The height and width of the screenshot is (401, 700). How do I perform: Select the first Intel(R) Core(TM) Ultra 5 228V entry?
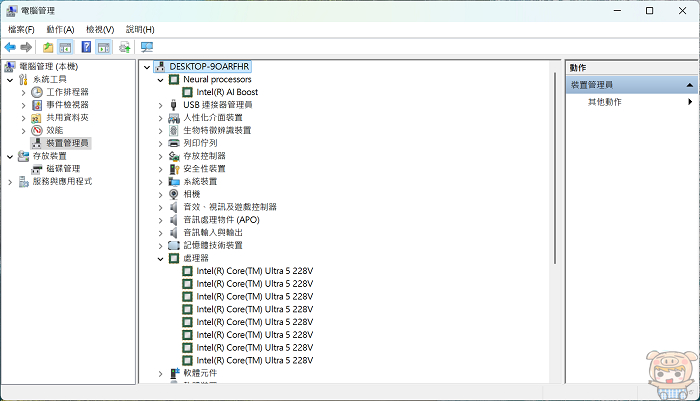[254, 271]
